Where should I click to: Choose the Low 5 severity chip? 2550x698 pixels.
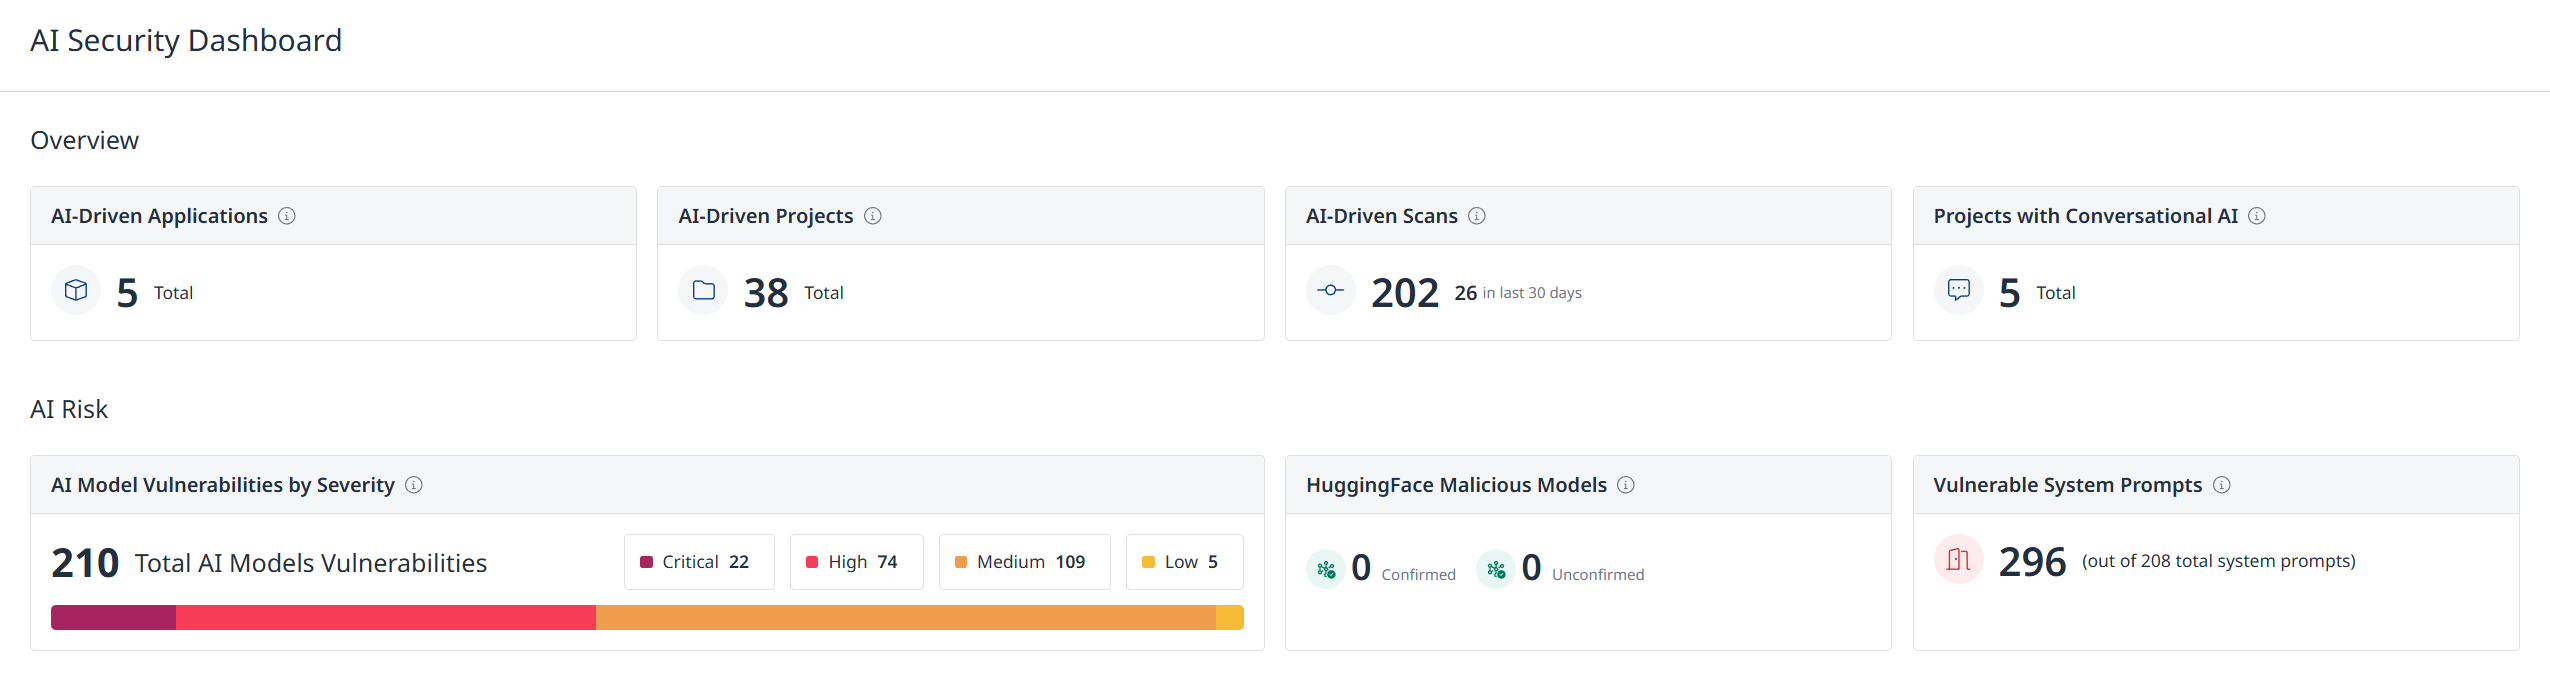tap(1184, 562)
